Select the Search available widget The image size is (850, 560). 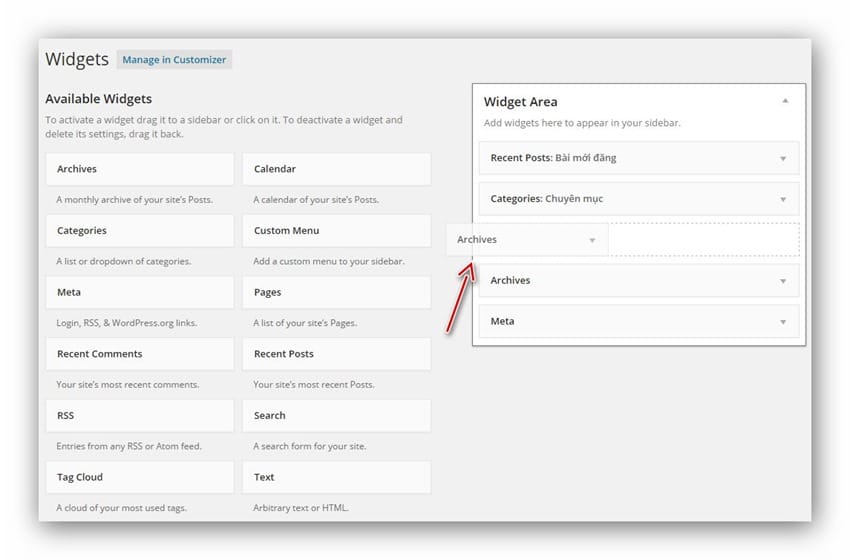point(337,416)
